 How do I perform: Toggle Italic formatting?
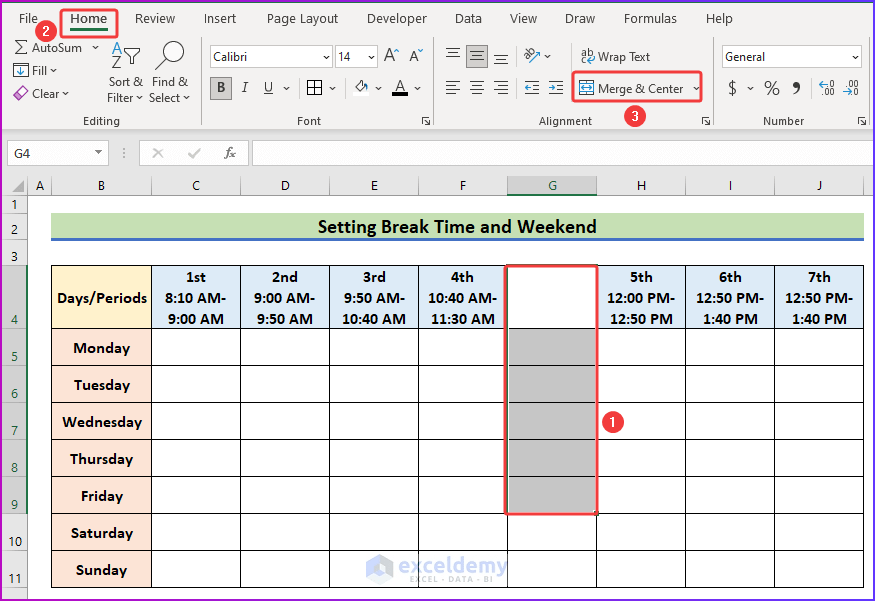point(245,88)
